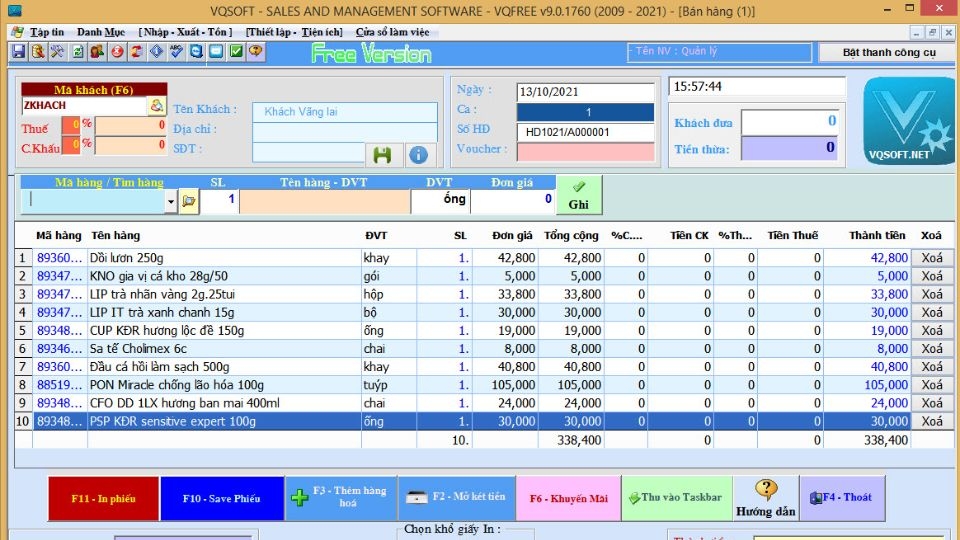This screenshot has width=960, height=540.
Task: Click the green save customer disk icon
Action: pyautogui.click(x=381, y=154)
